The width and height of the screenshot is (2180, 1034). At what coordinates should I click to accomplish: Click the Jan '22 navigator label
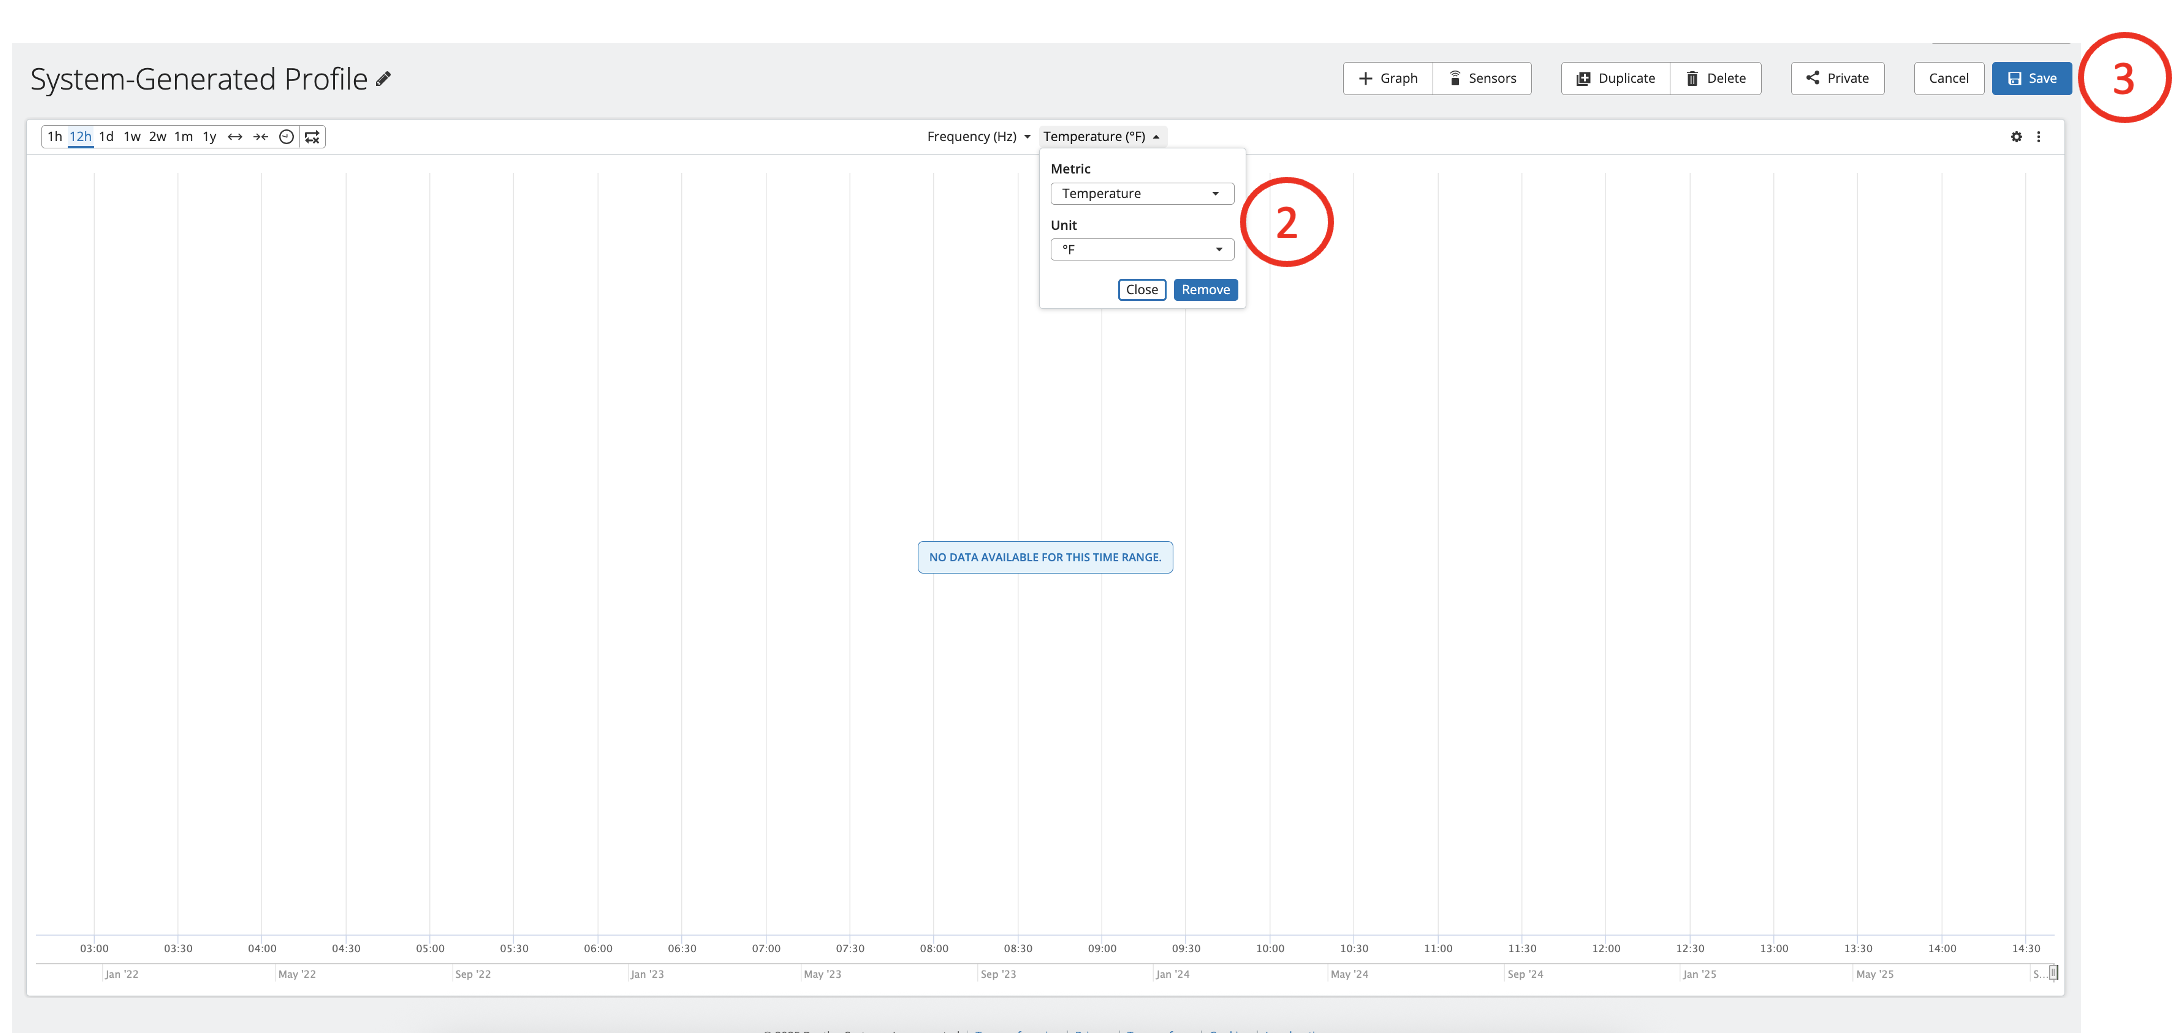[122, 975]
